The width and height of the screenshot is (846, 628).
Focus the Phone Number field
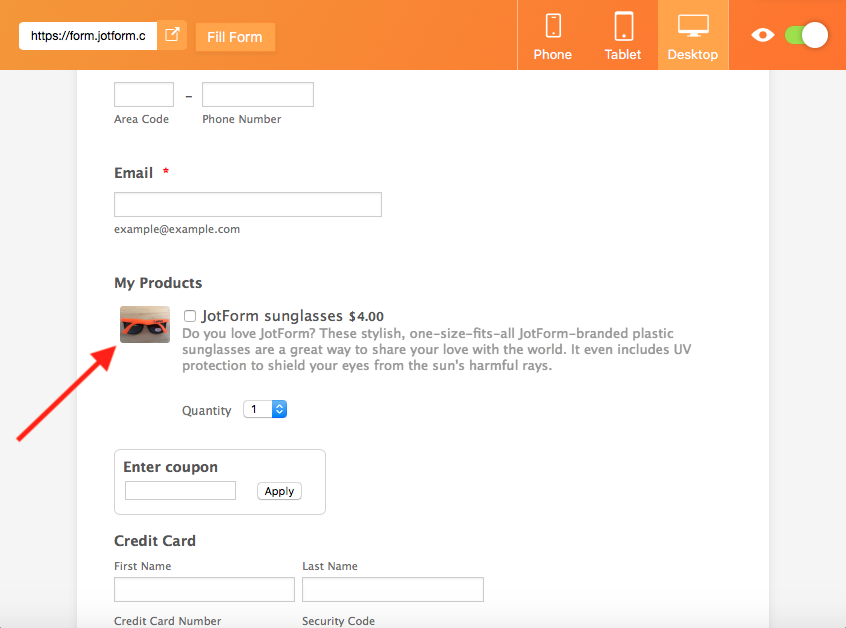(258, 94)
